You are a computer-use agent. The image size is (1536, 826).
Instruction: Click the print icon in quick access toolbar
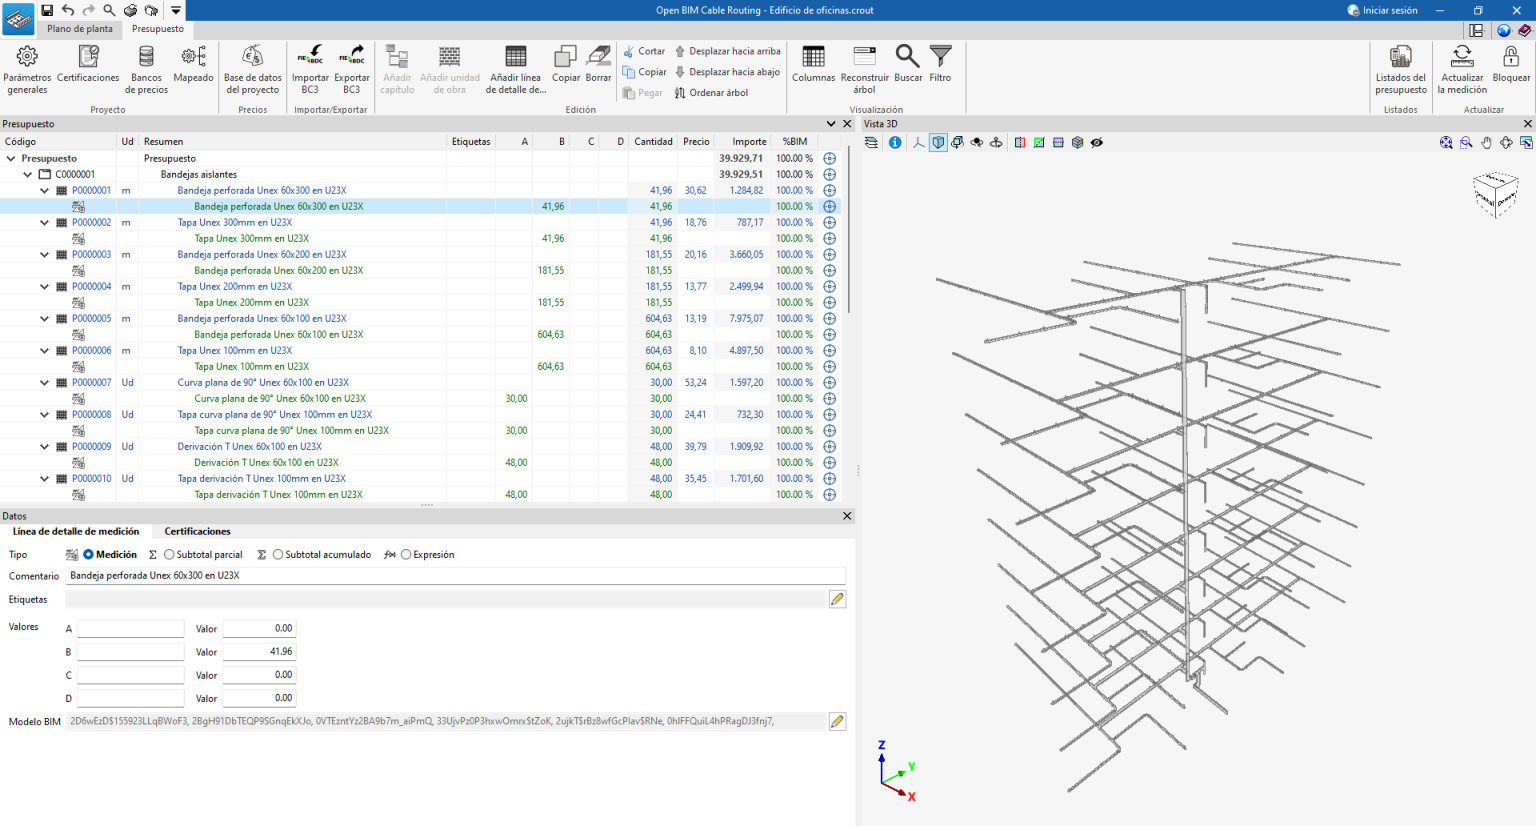click(x=130, y=10)
